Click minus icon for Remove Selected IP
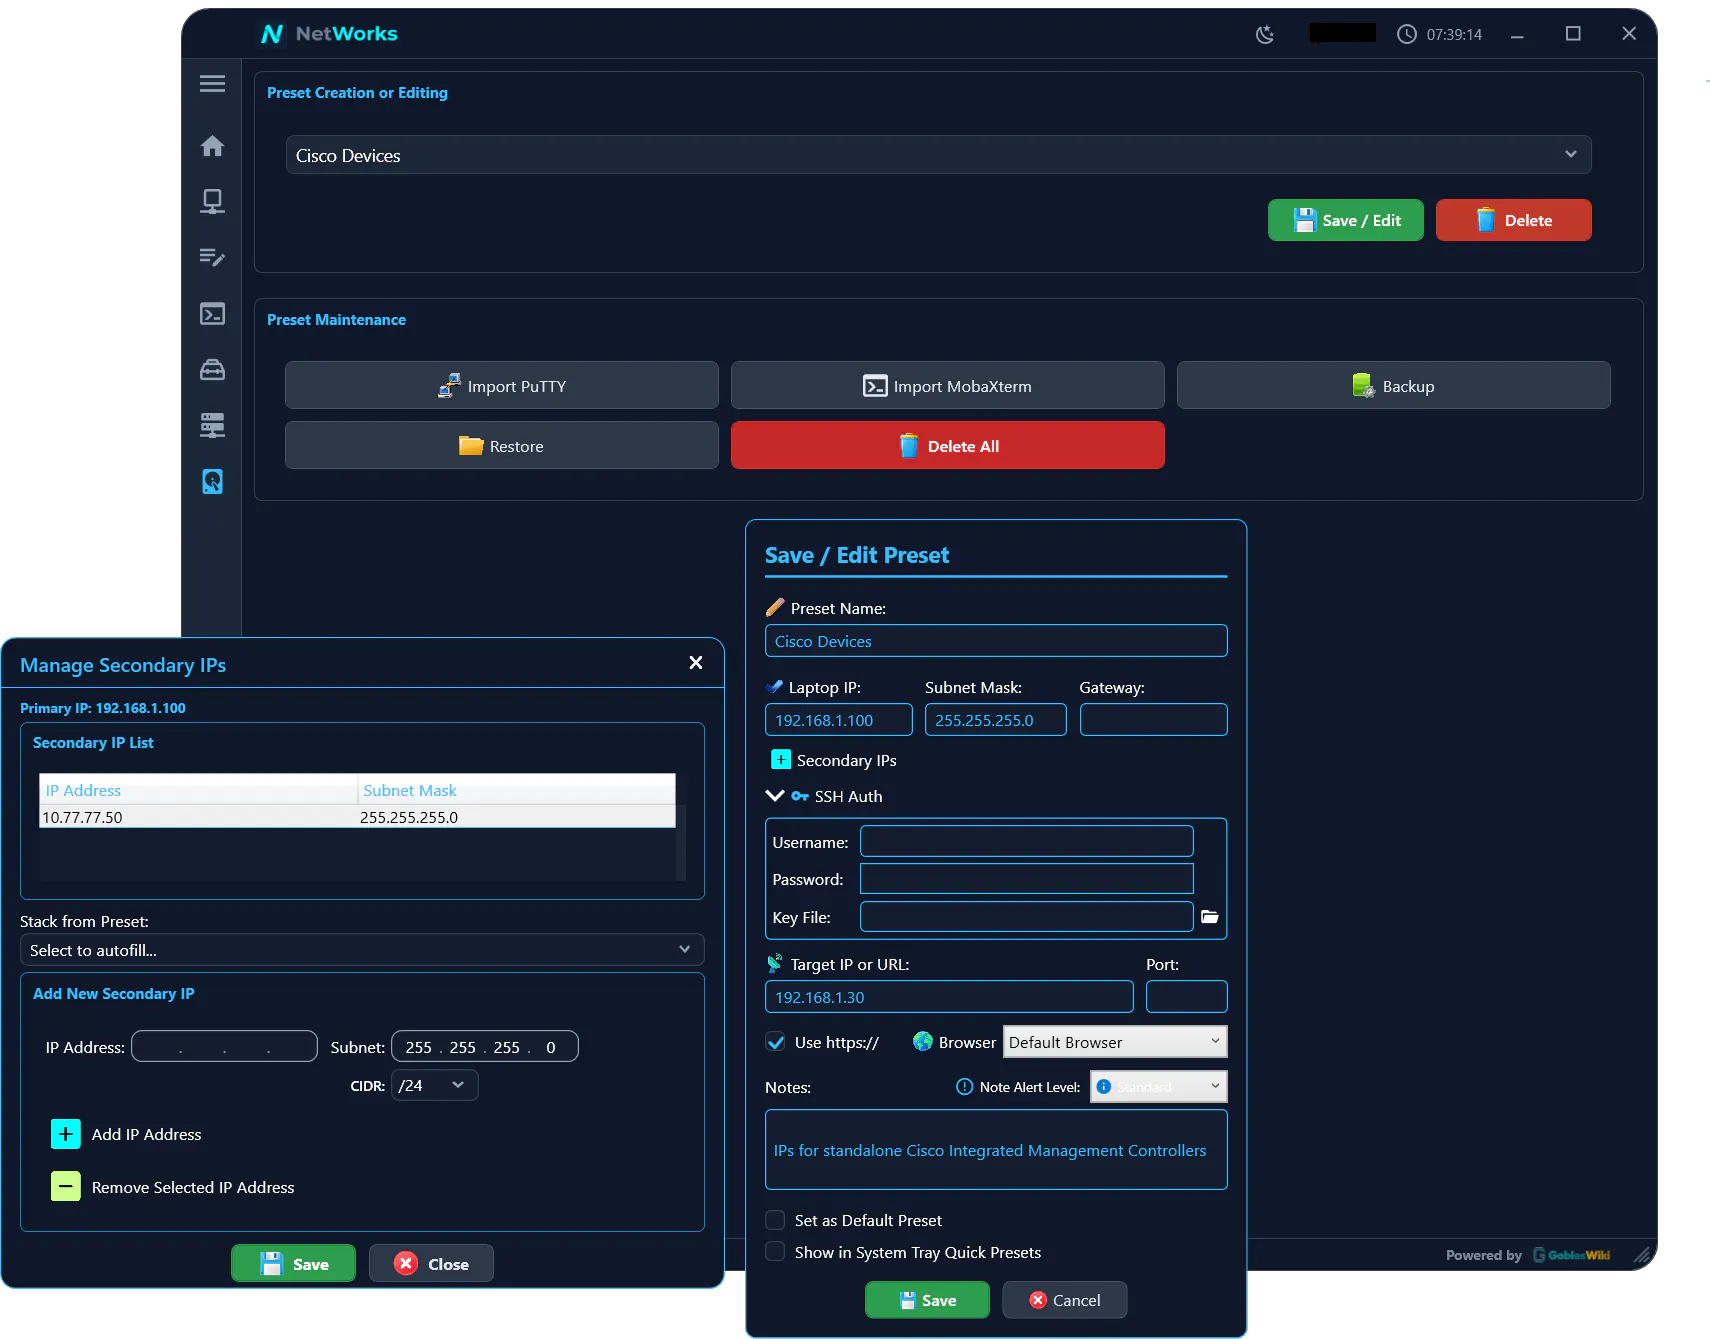This screenshot has width=1710, height=1339. tap(65, 1187)
